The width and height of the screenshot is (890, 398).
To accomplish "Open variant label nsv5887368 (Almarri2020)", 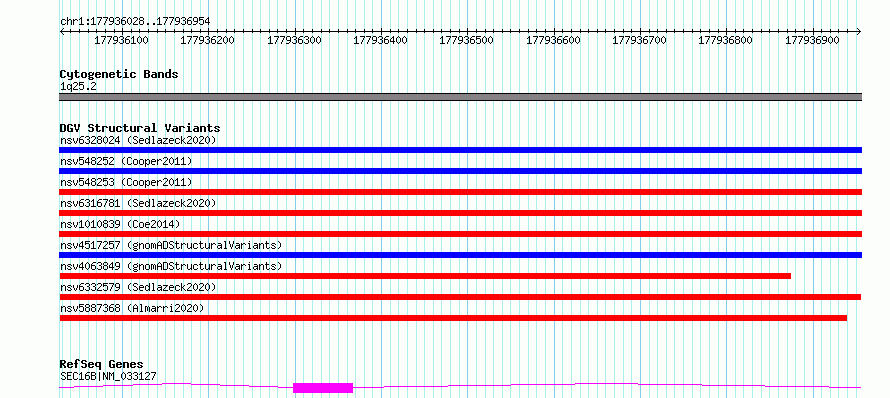I will coord(132,308).
